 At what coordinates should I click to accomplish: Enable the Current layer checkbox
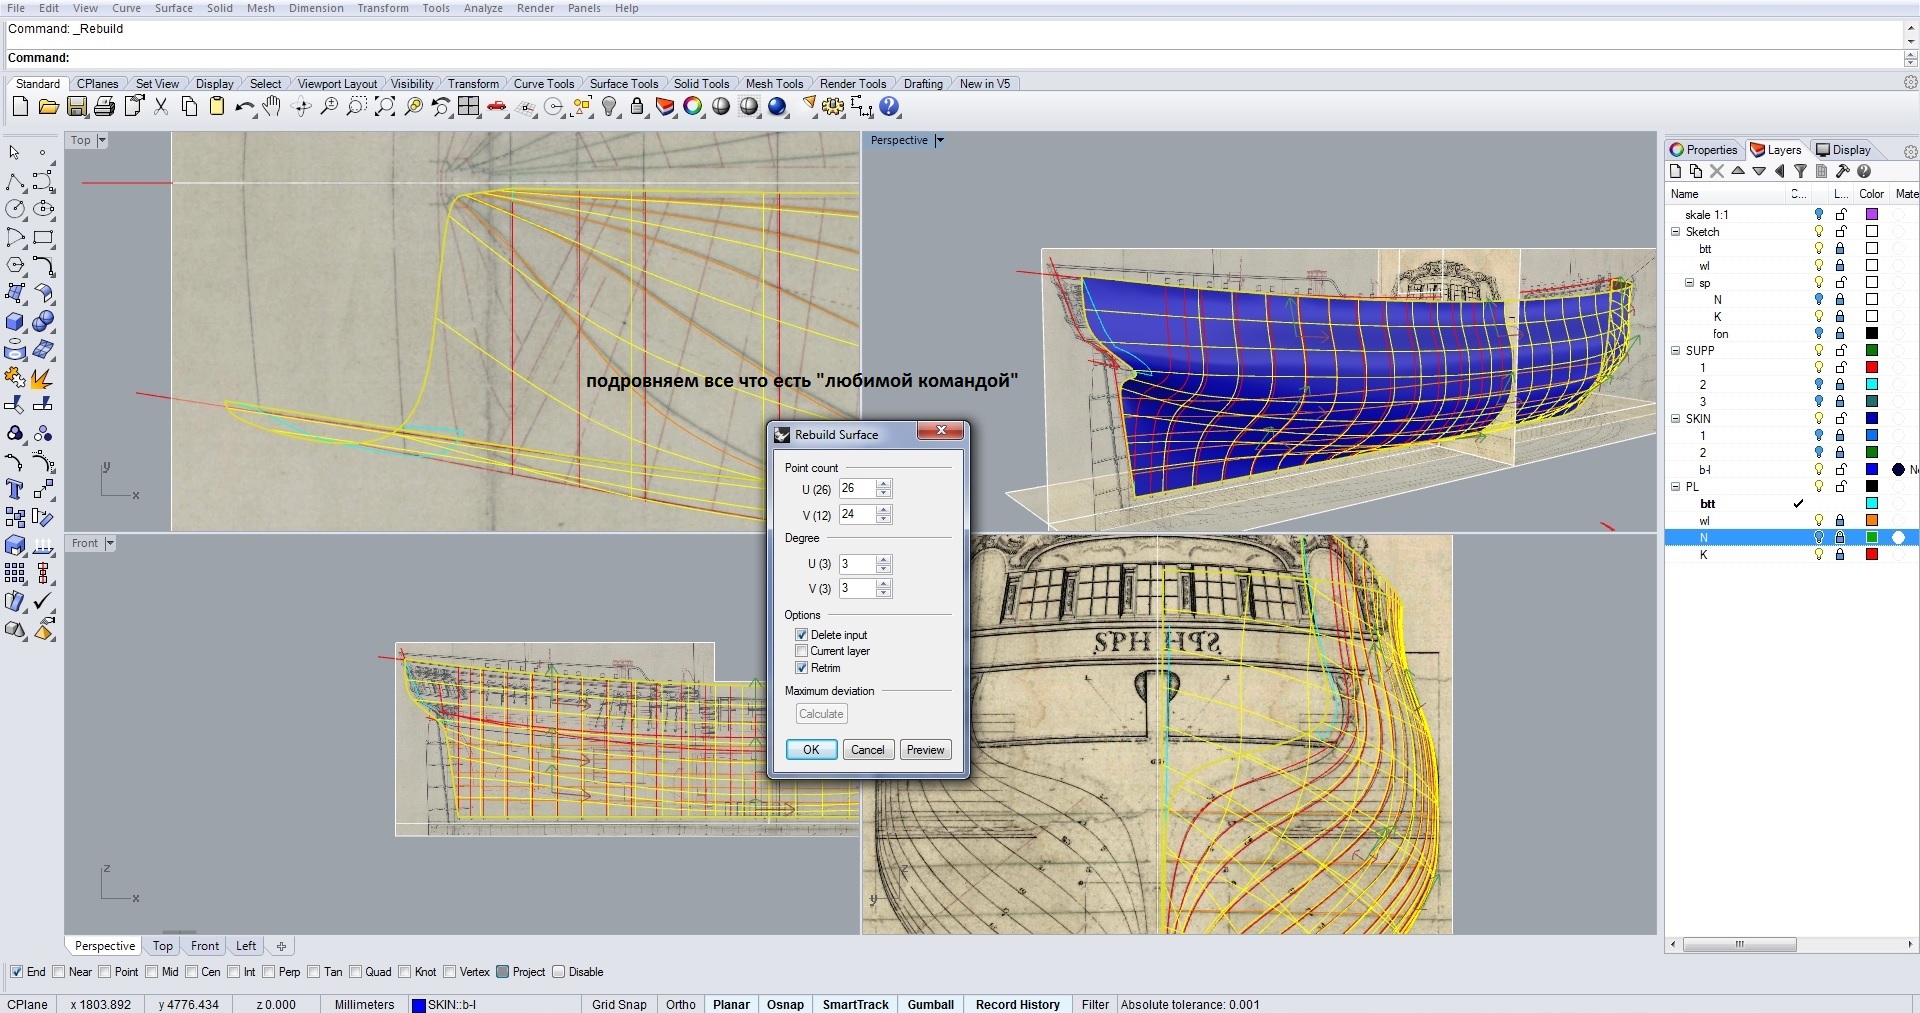[801, 651]
